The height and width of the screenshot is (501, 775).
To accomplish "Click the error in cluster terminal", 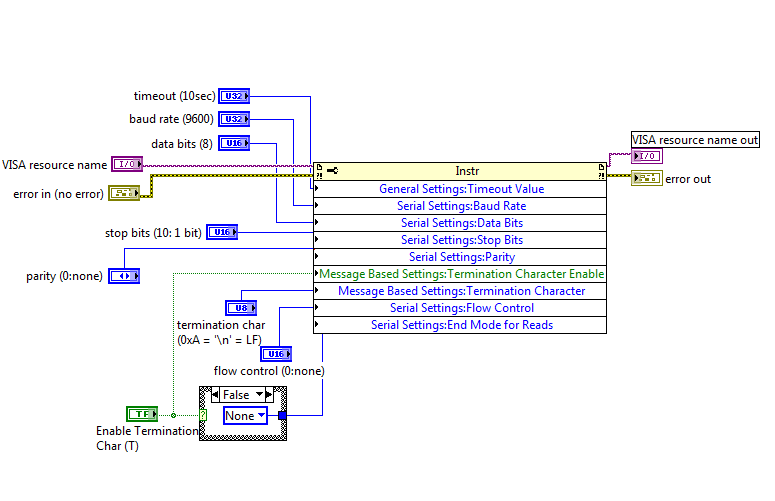I will [x=124, y=193].
